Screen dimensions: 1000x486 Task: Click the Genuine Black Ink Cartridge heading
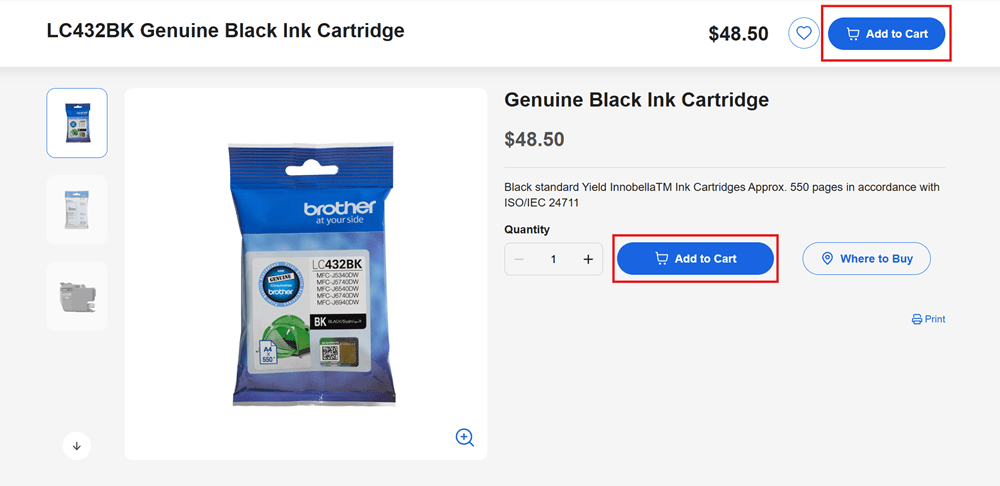coord(636,100)
